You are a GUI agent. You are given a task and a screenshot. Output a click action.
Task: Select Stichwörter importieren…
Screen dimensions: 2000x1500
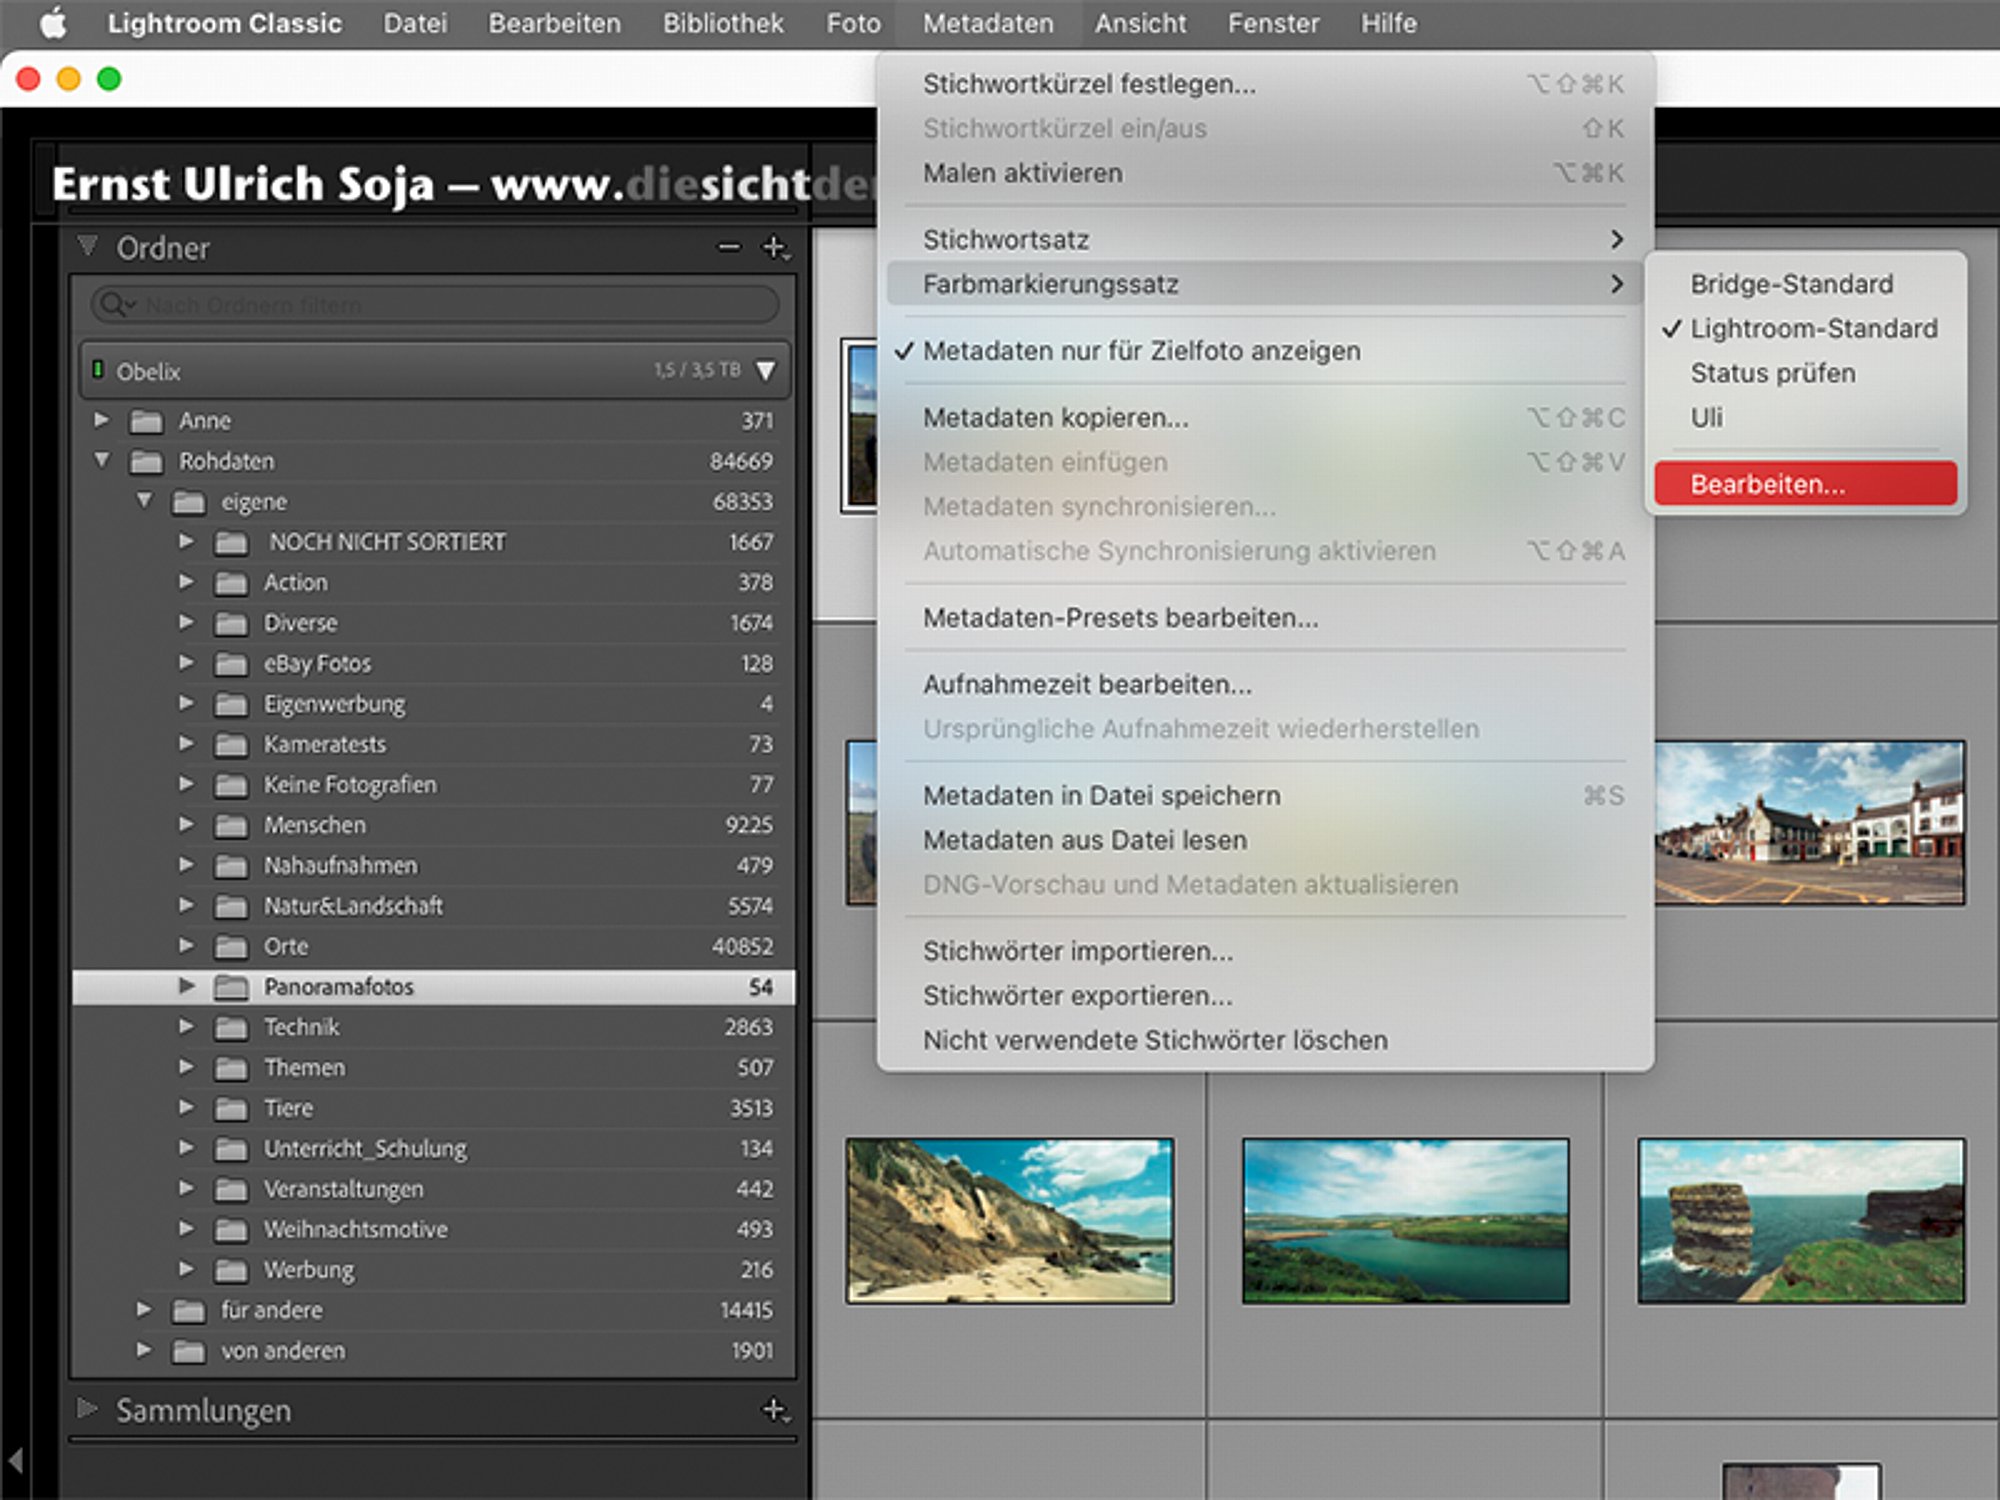click(1265, 951)
